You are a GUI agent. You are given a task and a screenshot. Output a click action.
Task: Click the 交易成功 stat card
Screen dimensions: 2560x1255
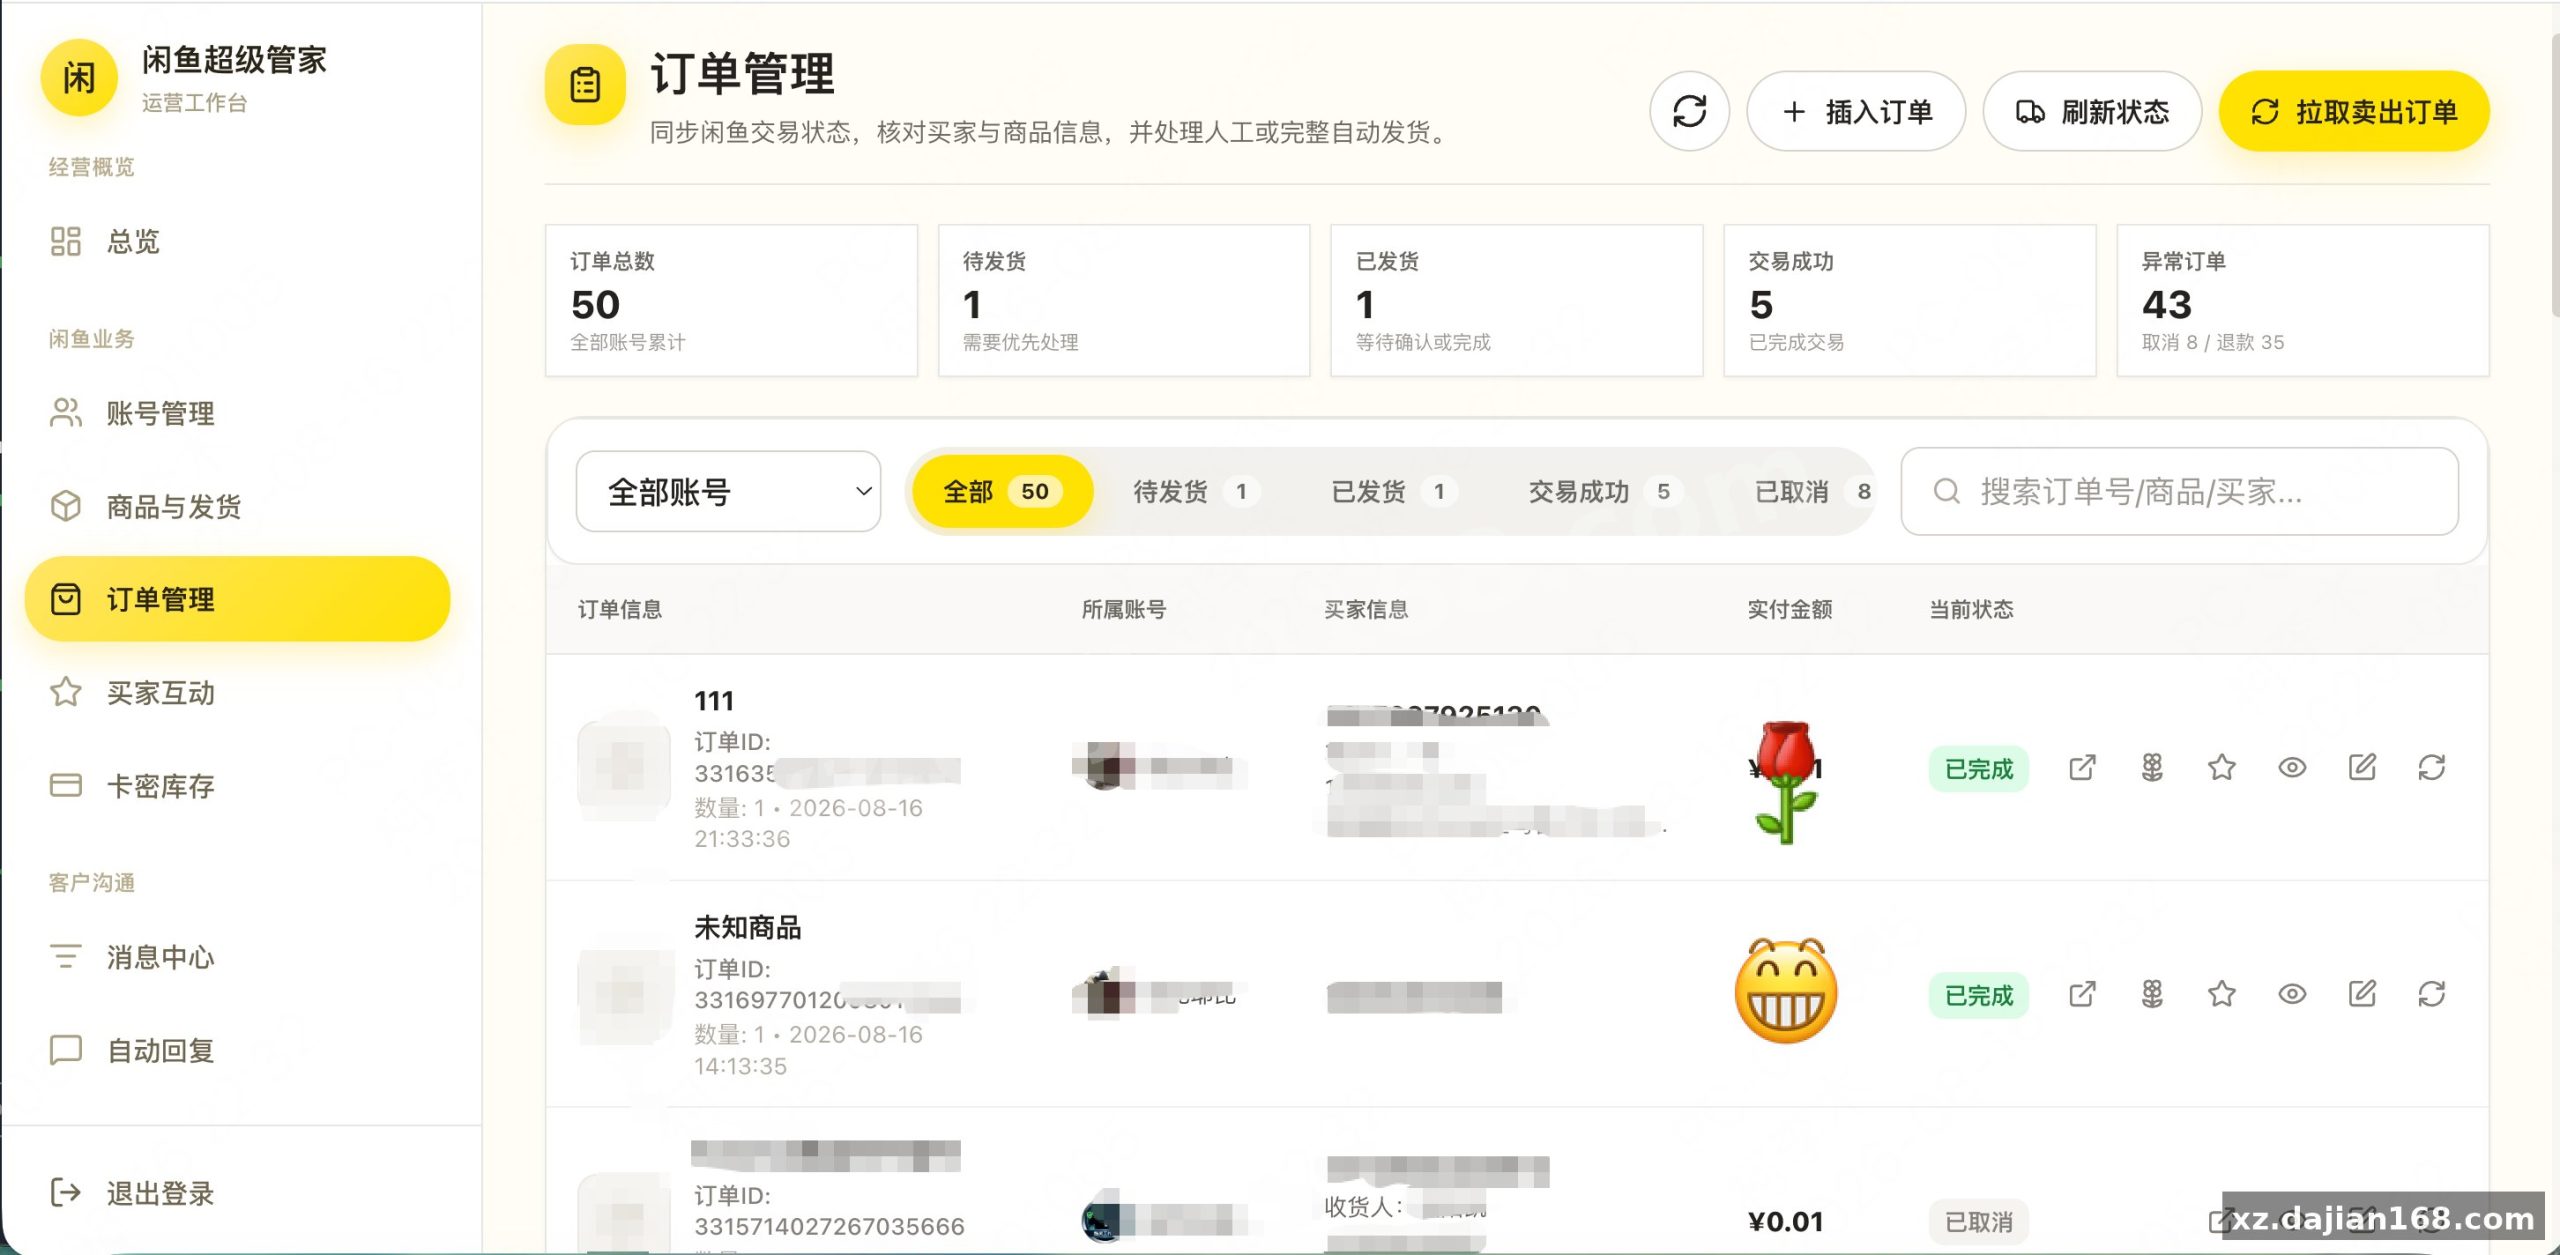point(1910,300)
